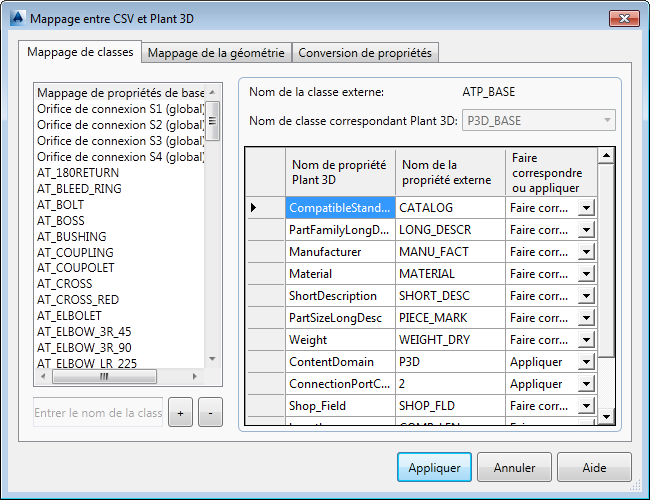The height and width of the screenshot is (500, 650).
Task: Click the class name input field
Action: (98, 413)
